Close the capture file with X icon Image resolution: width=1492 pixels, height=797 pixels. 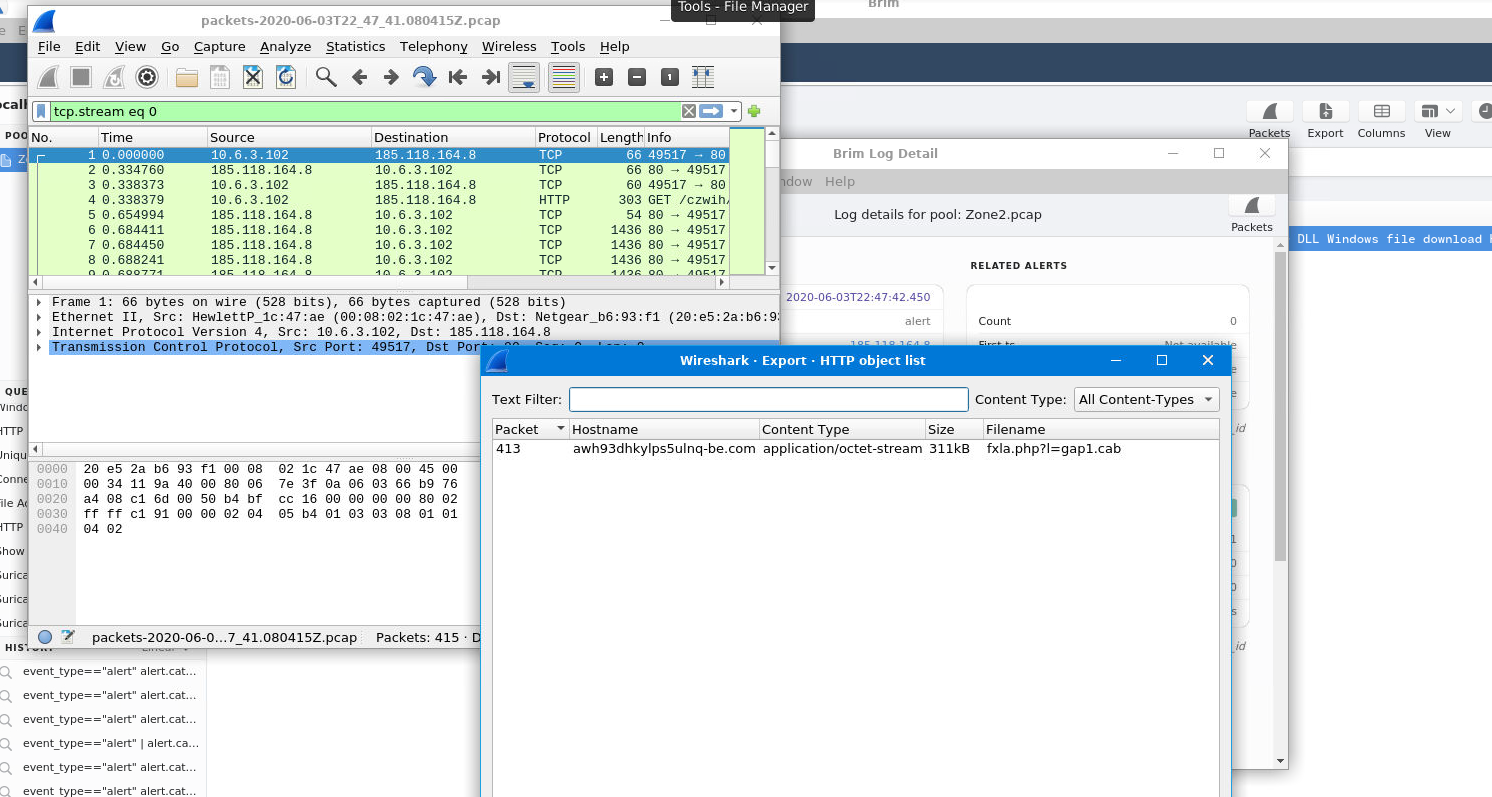pyautogui.click(x=253, y=77)
